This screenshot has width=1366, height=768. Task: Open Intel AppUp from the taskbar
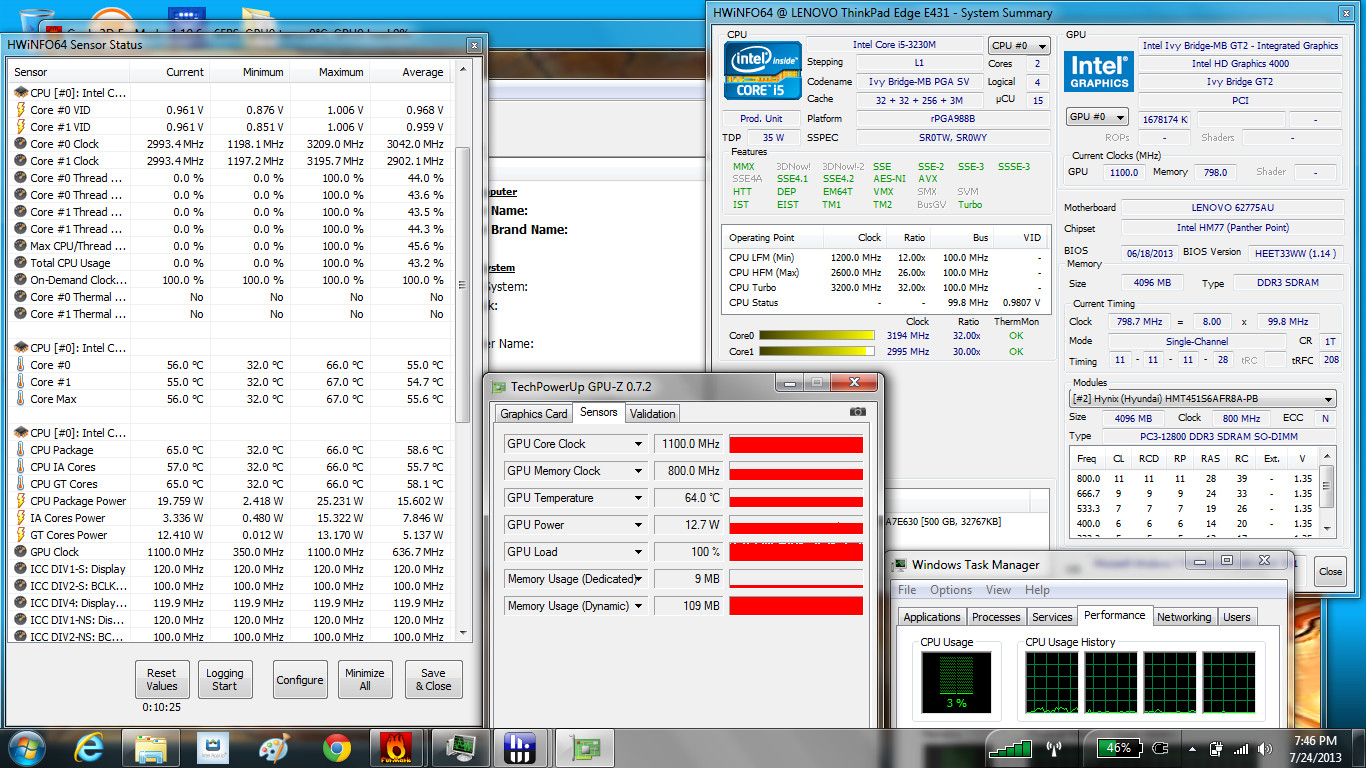pyautogui.click(x=212, y=748)
